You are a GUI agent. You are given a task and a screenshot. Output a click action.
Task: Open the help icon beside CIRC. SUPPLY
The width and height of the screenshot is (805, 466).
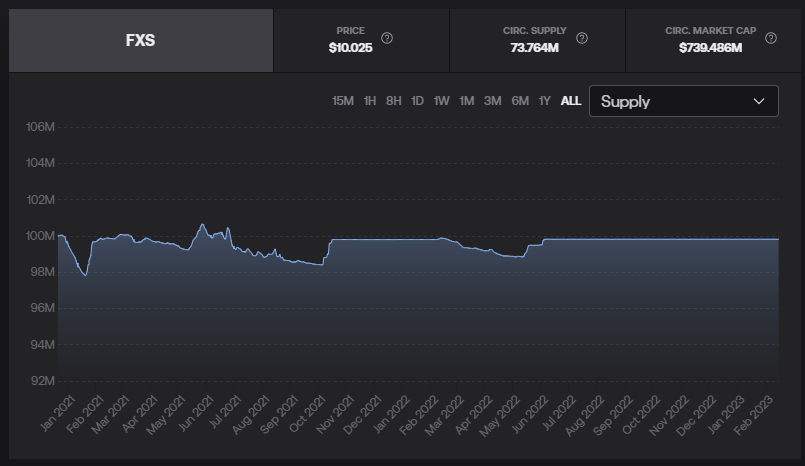[582, 38]
